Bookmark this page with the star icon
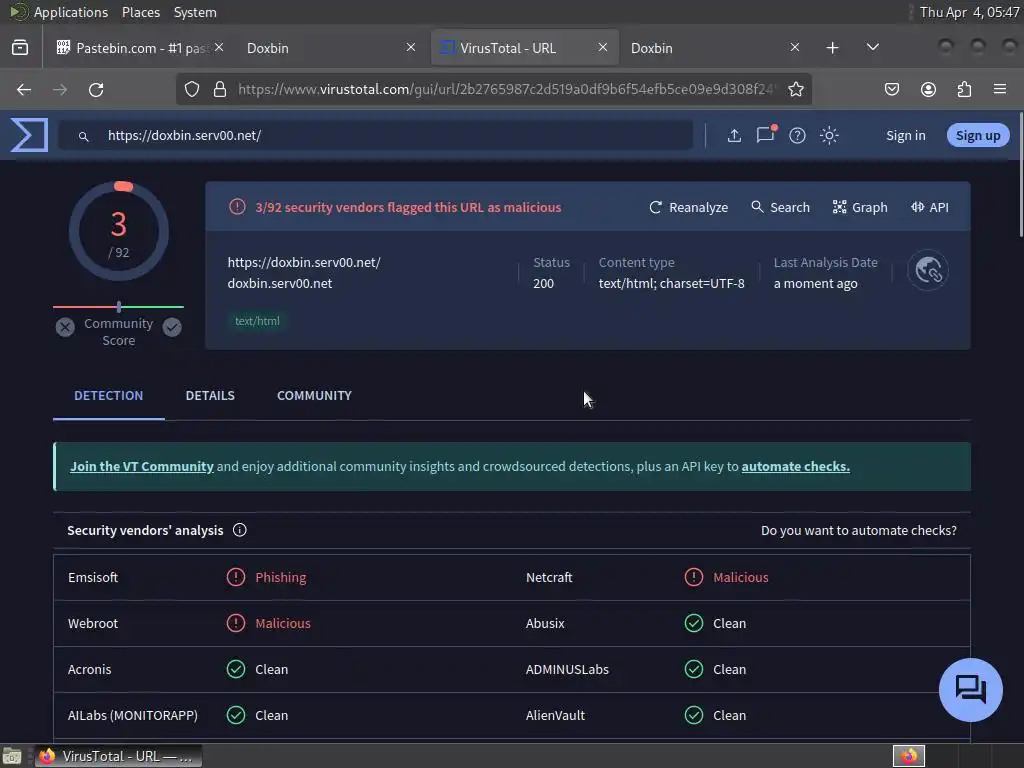Viewport: 1024px width, 768px height. click(795, 89)
